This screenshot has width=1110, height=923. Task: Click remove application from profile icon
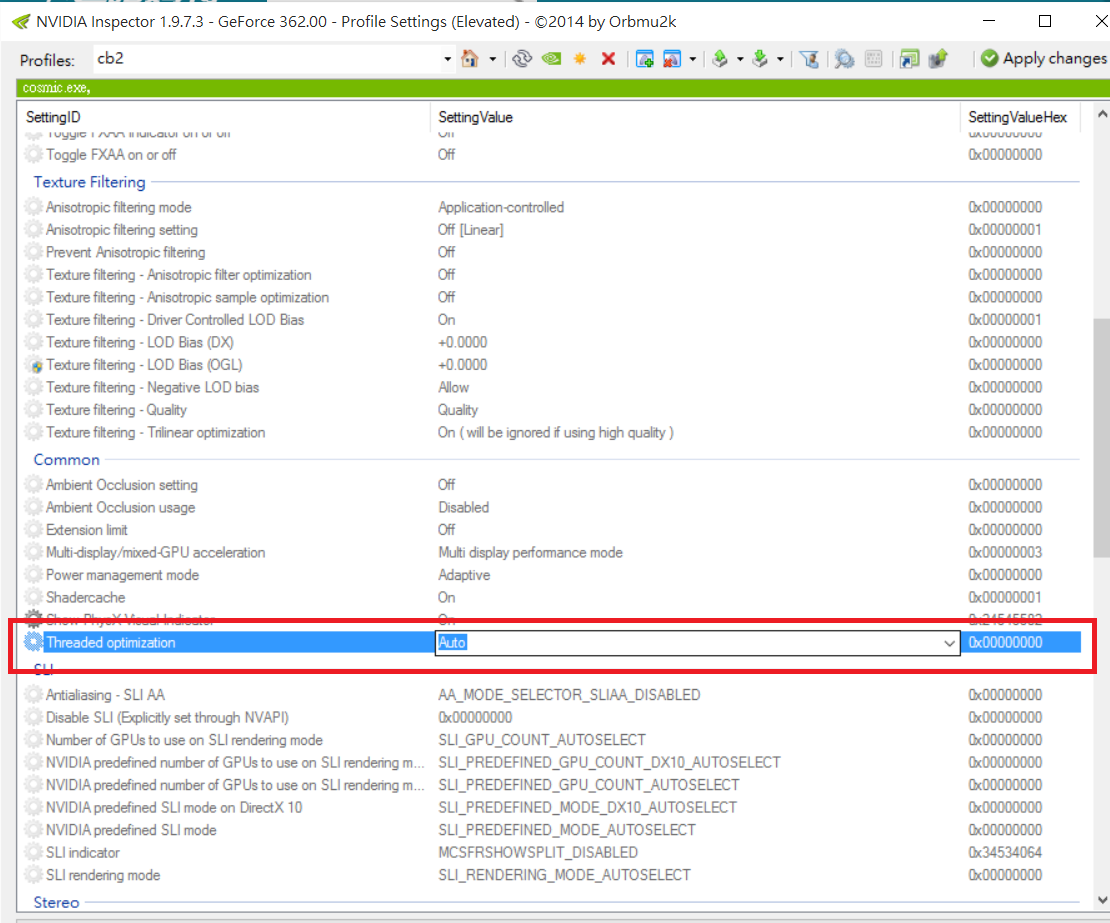pos(672,59)
